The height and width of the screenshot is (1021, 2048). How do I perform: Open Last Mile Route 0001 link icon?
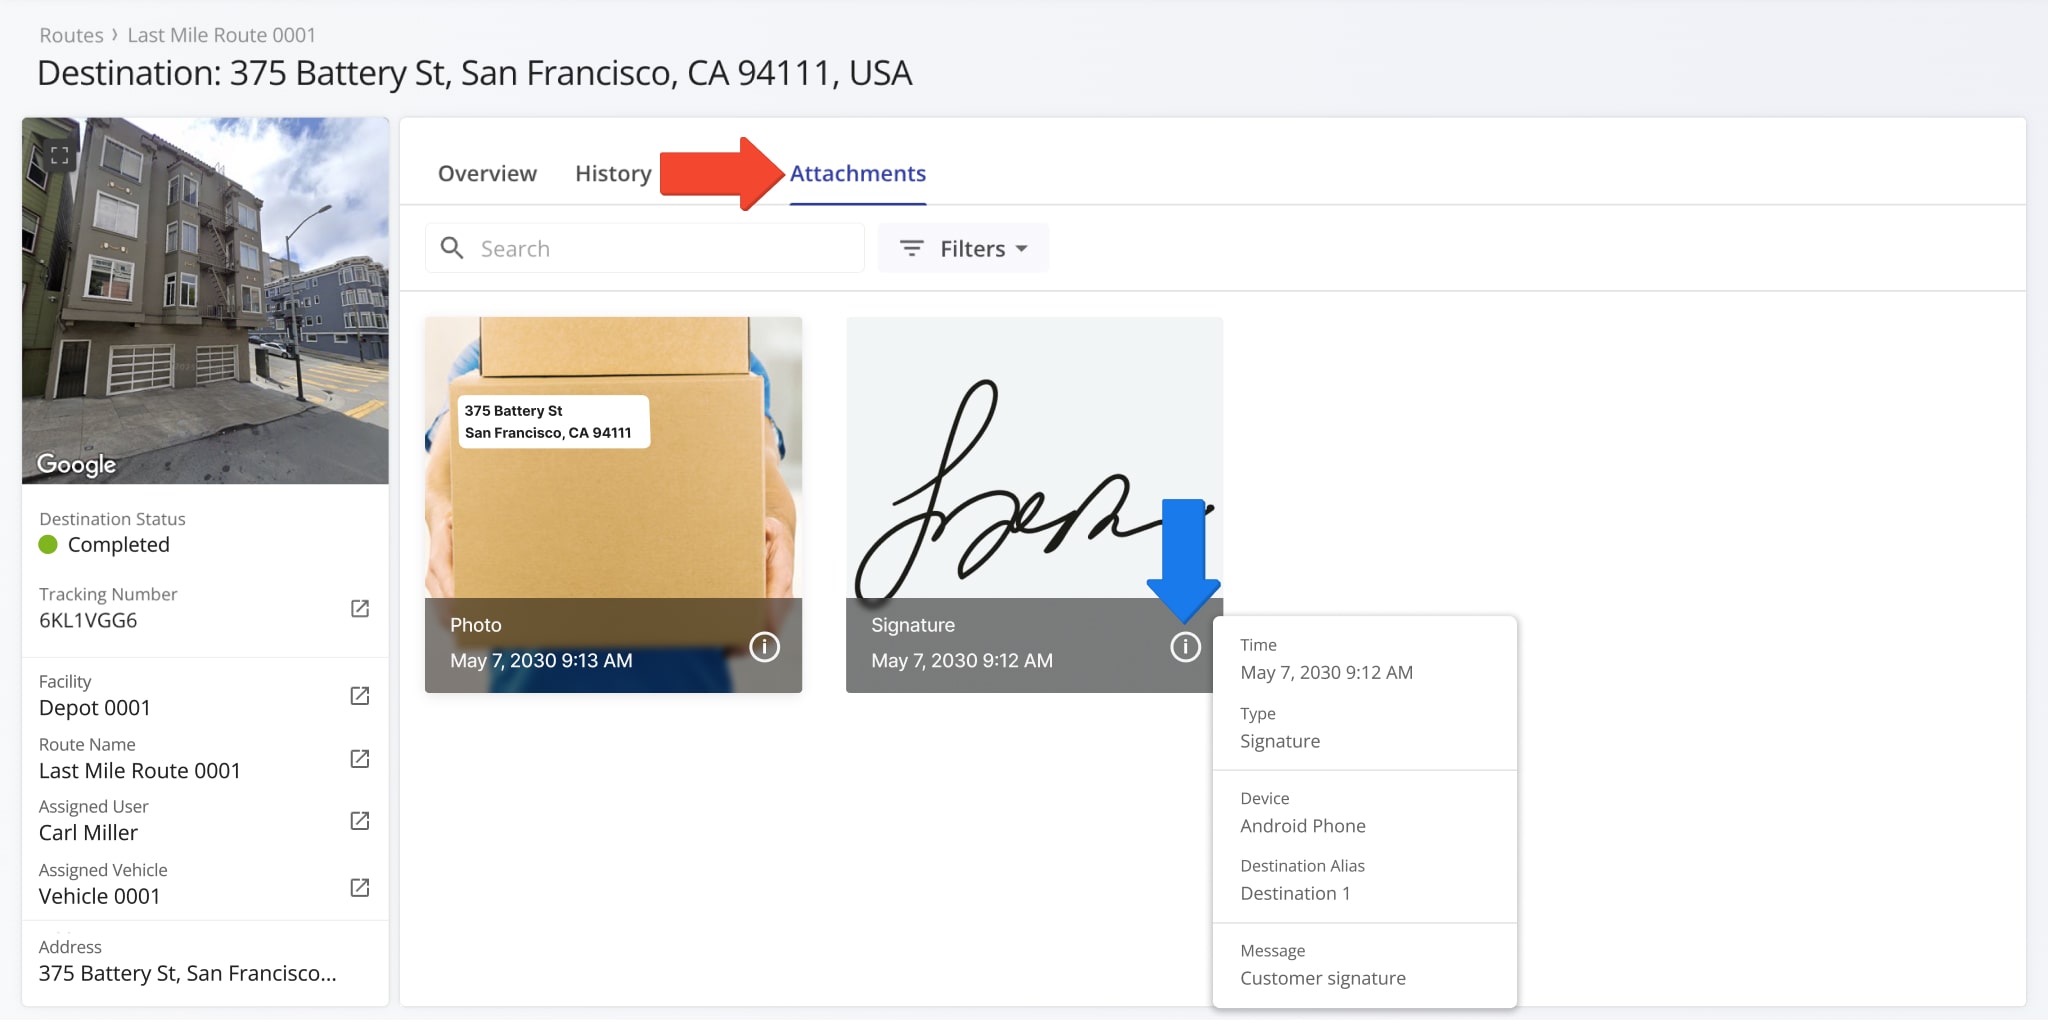pos(360,759)
